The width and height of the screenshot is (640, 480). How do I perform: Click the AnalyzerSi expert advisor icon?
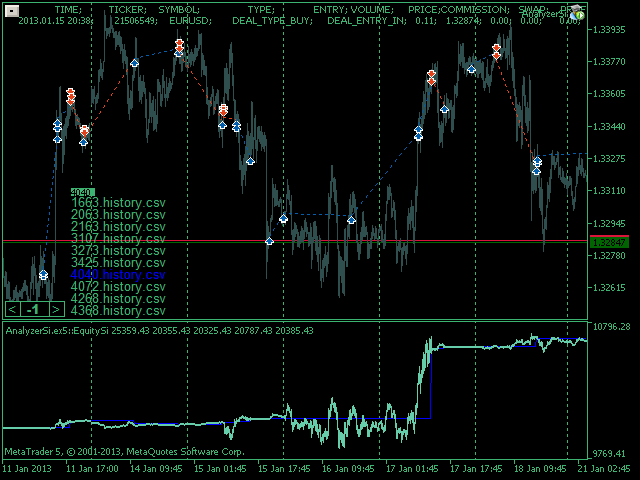(578, 13)
